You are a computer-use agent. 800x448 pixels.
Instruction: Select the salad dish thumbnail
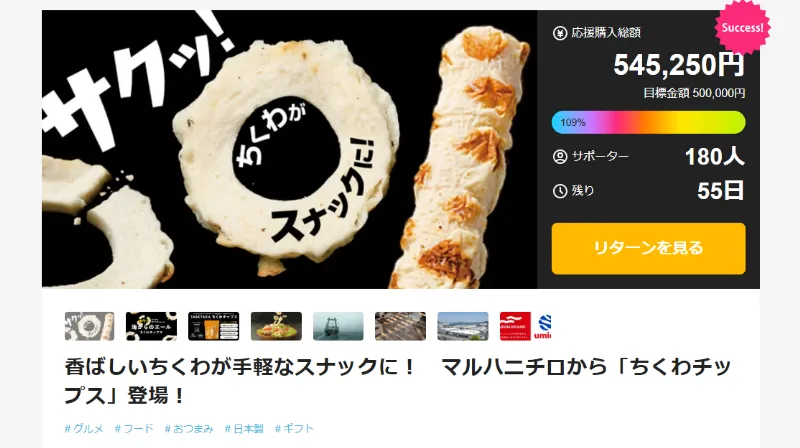[x=276, y=326]
